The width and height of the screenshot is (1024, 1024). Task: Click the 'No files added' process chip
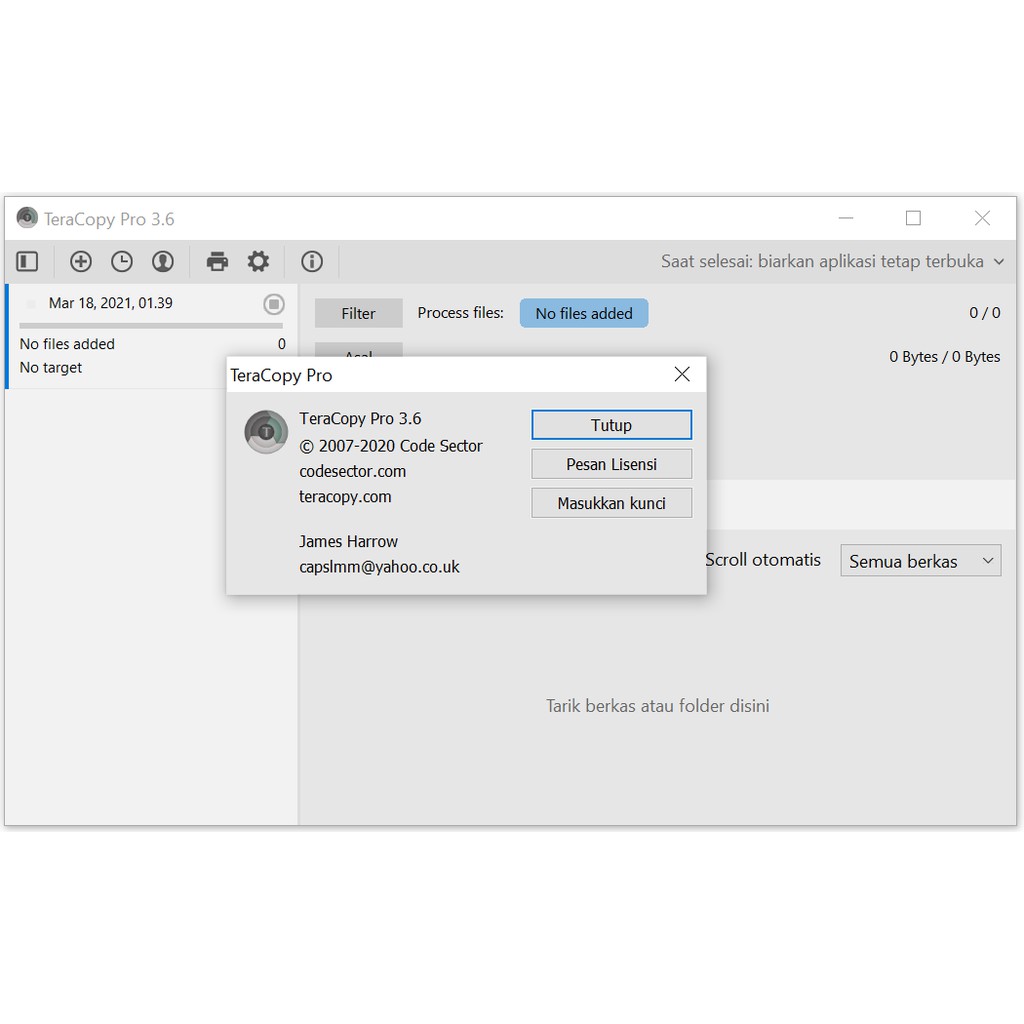pyautogui.click(x=584, y=312)
